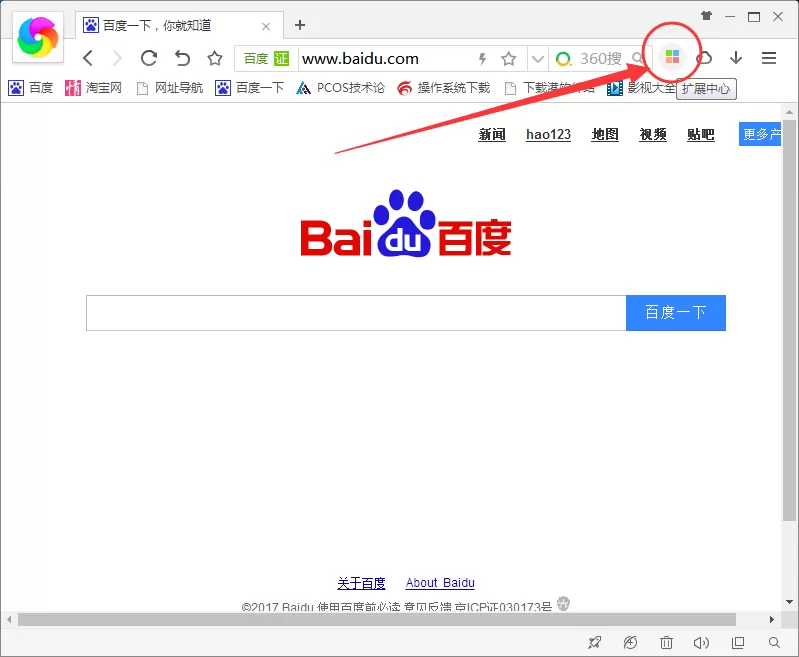799x657 pixels.
Task: Click the 新闻 link on Baidu
Action: [492, 135]
